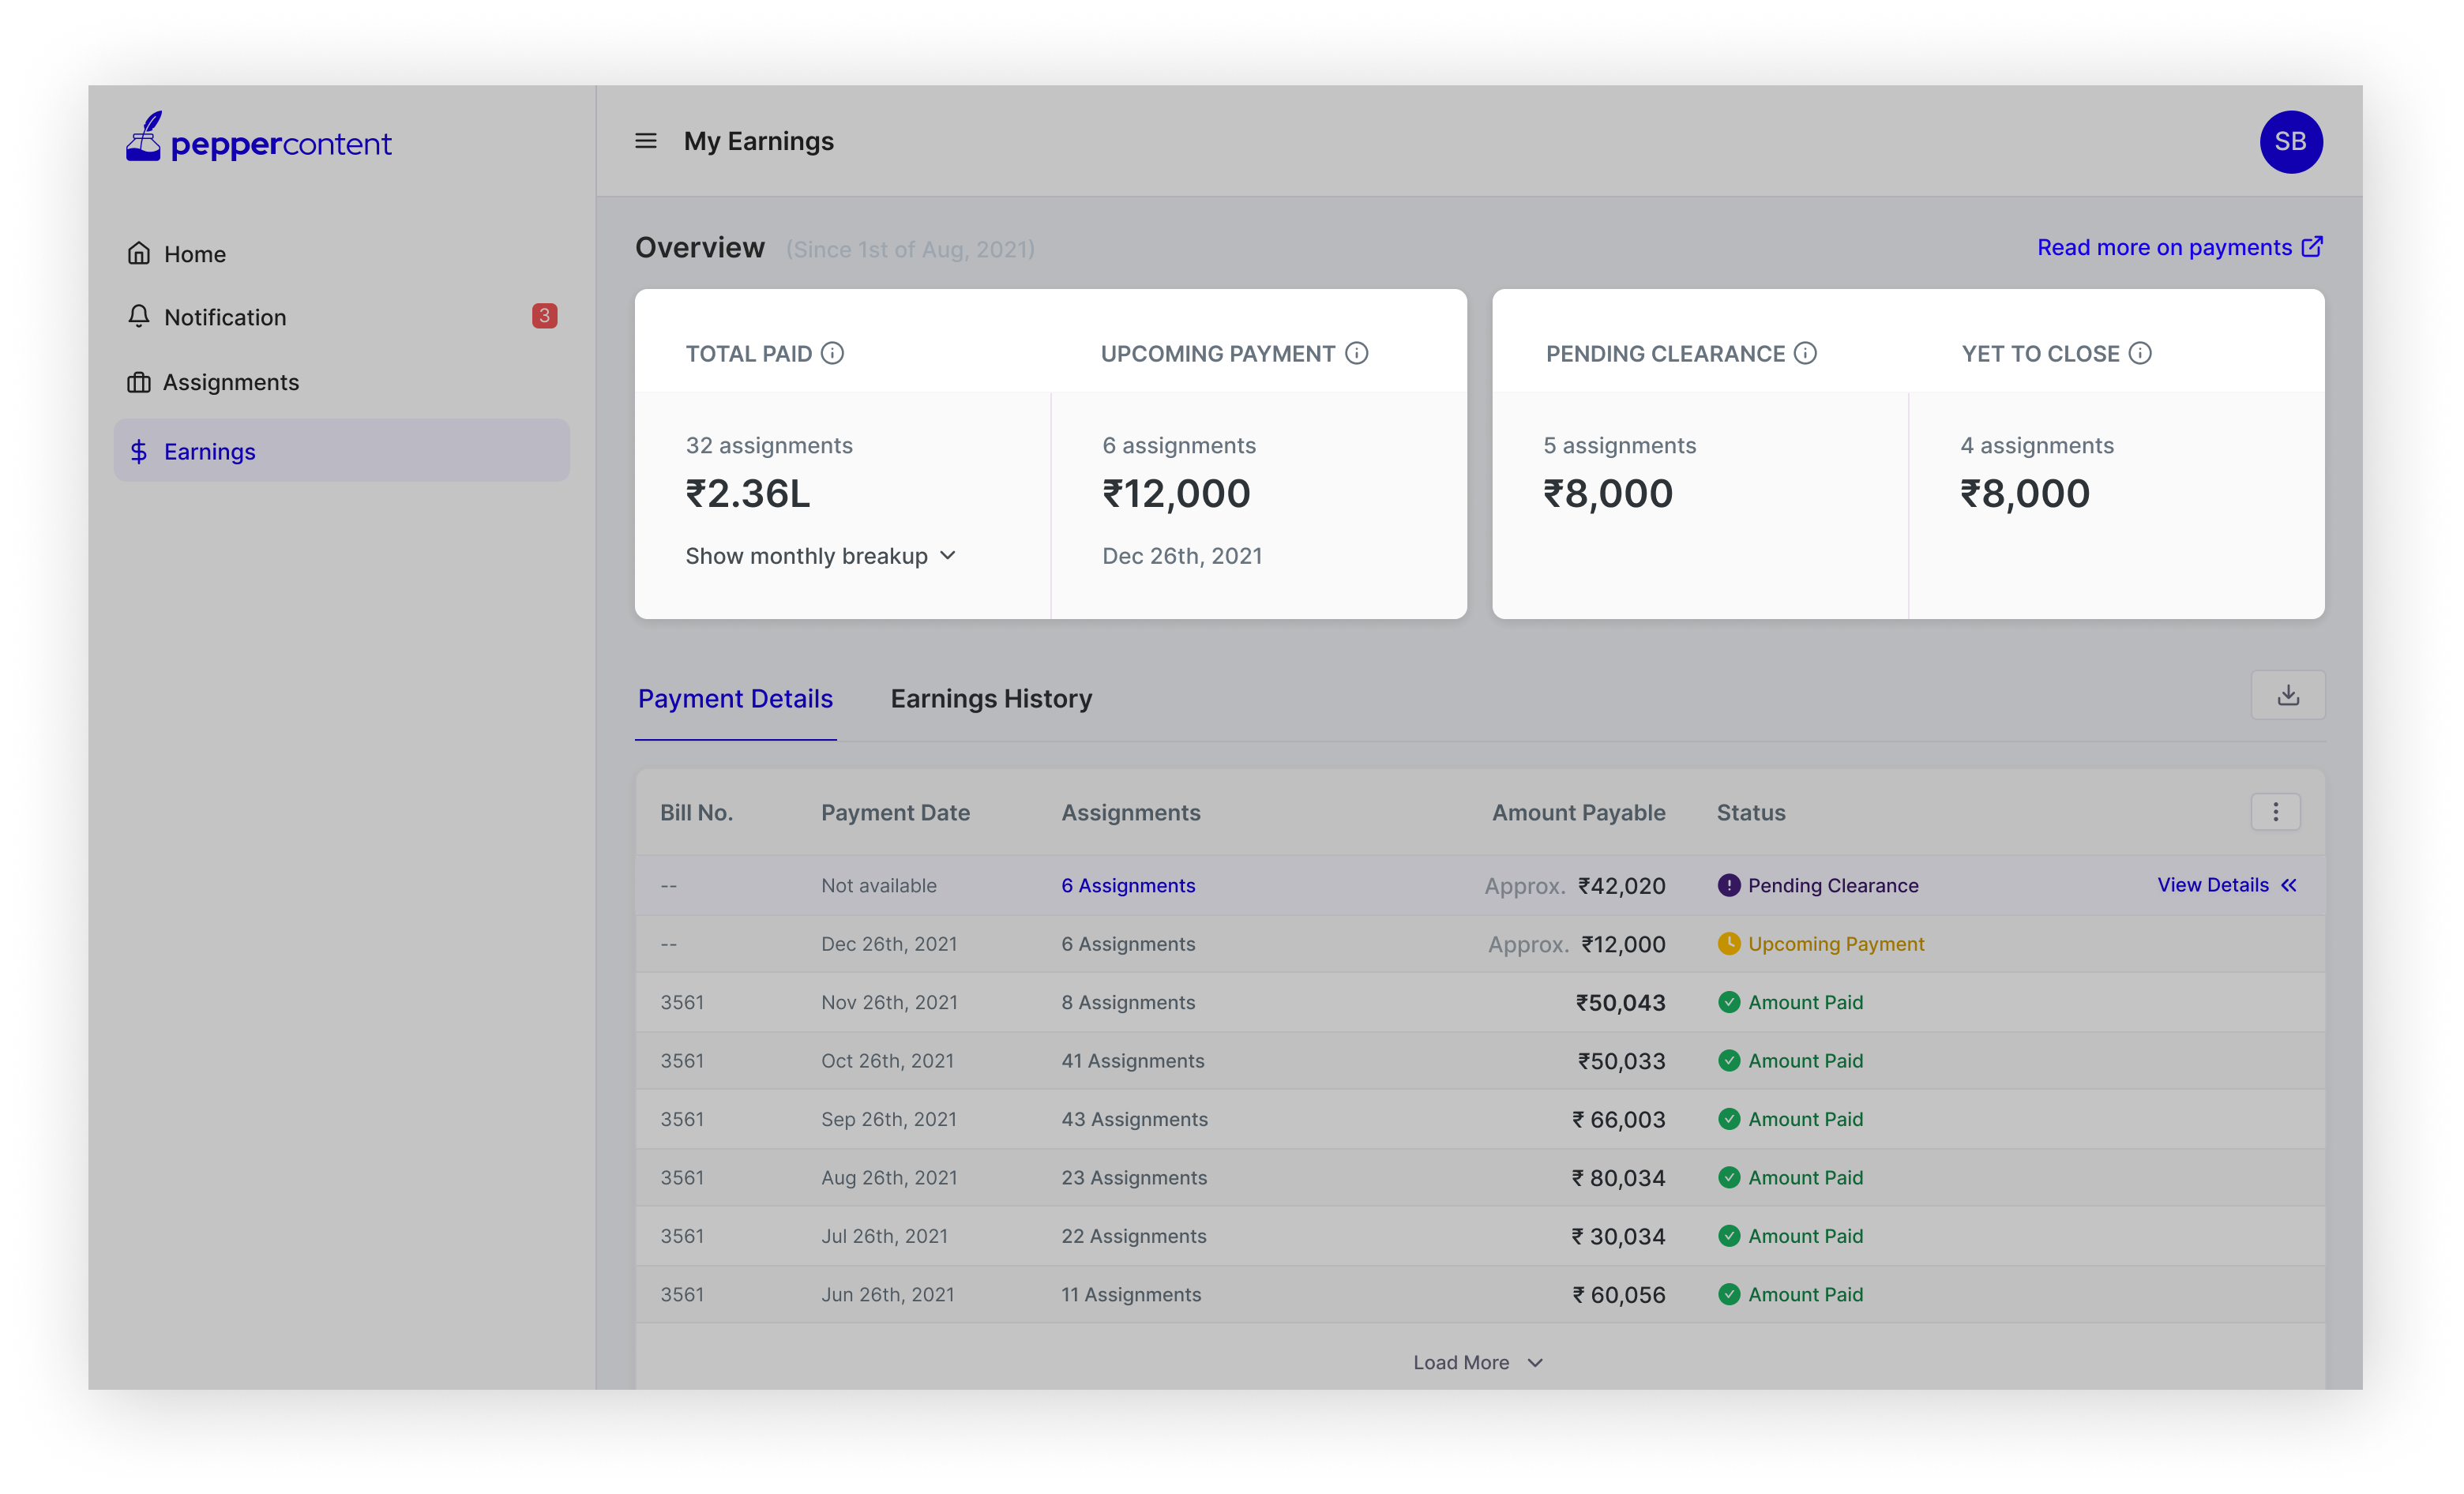Open the blue 6 Assignments link
The height and width of the screenshot is (1494, 2464).
click(1128, 885)
